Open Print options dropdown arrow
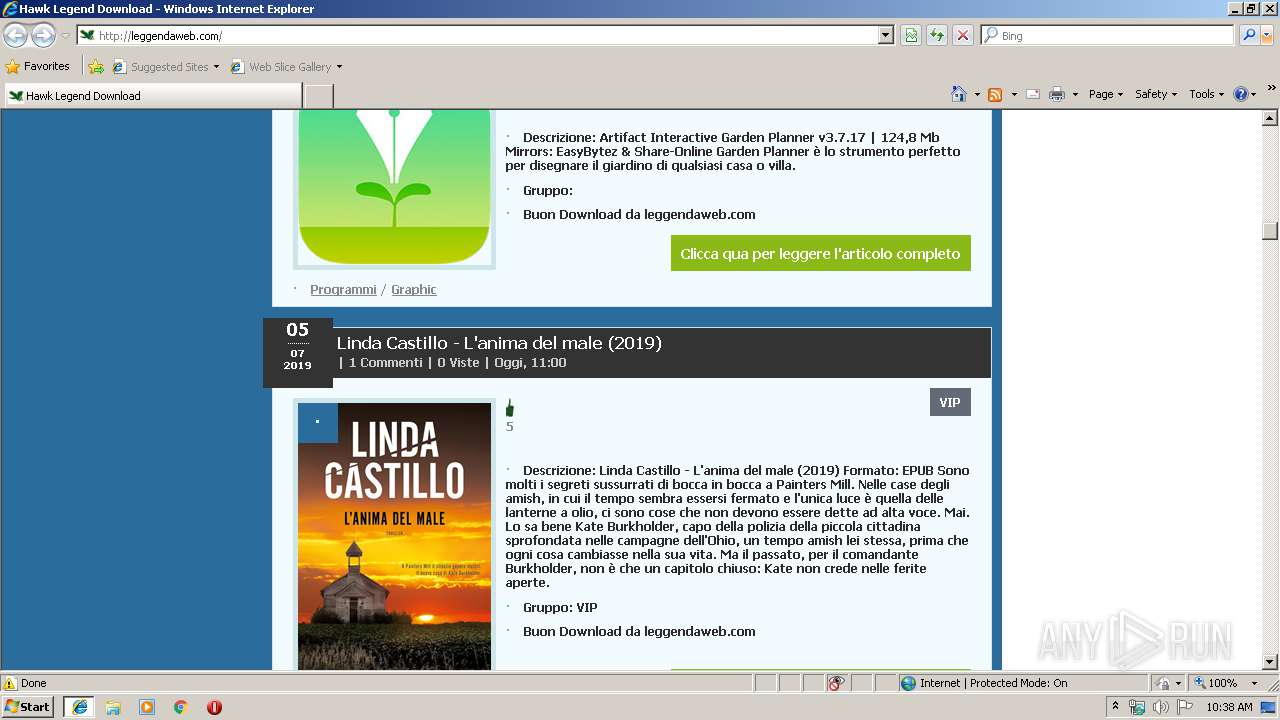The image size is (1280, 720). (1075, 94)
